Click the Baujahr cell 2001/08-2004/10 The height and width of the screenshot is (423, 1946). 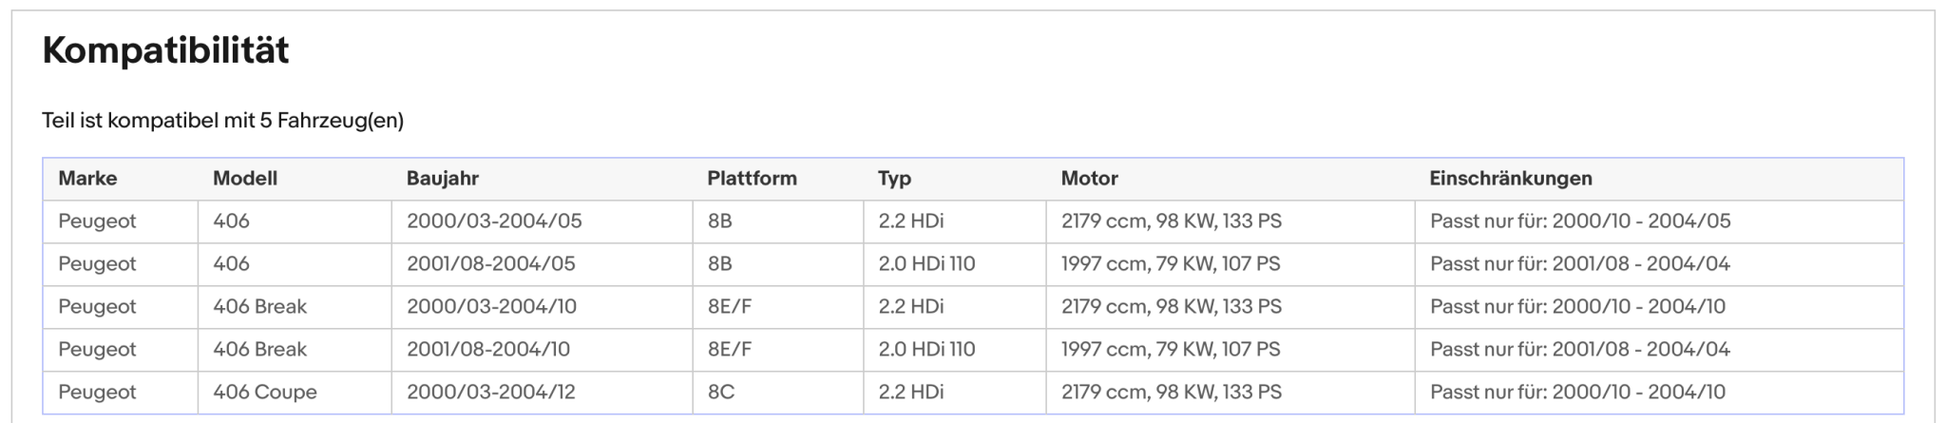(x=488, y=350)
